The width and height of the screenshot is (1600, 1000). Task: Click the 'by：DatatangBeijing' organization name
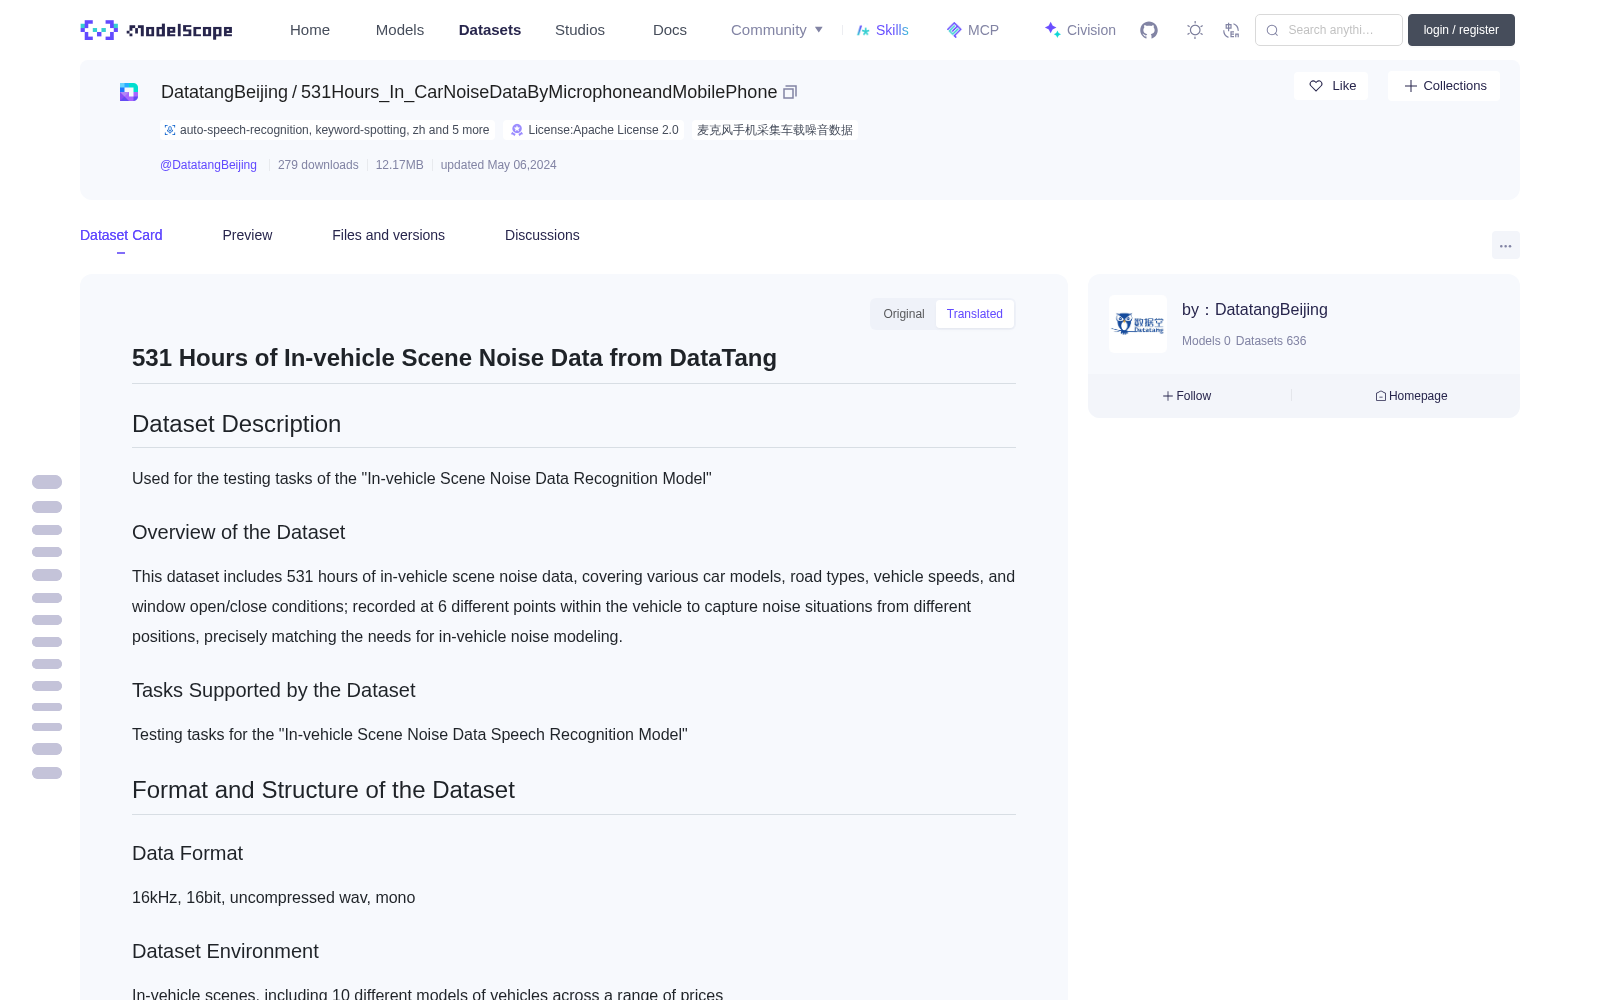point(1255,310)
